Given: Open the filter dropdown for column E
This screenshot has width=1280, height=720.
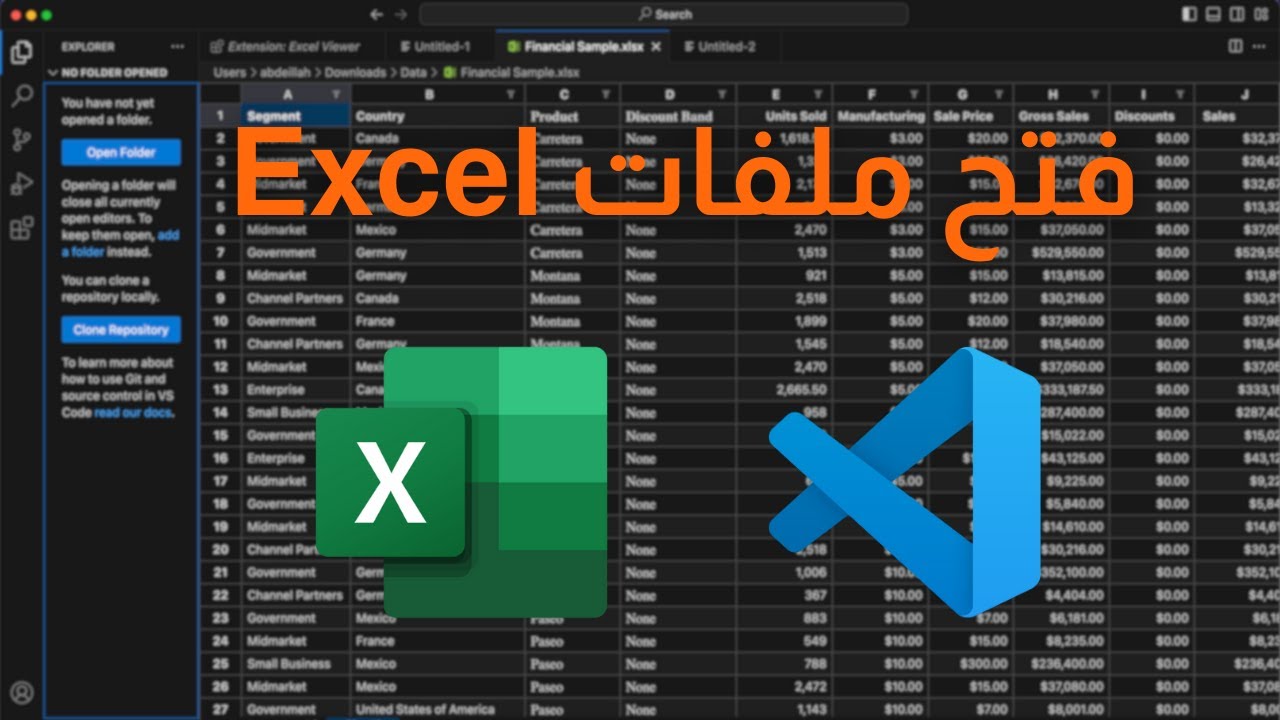Looking at the screenshot, I should [x=819, y=93].
